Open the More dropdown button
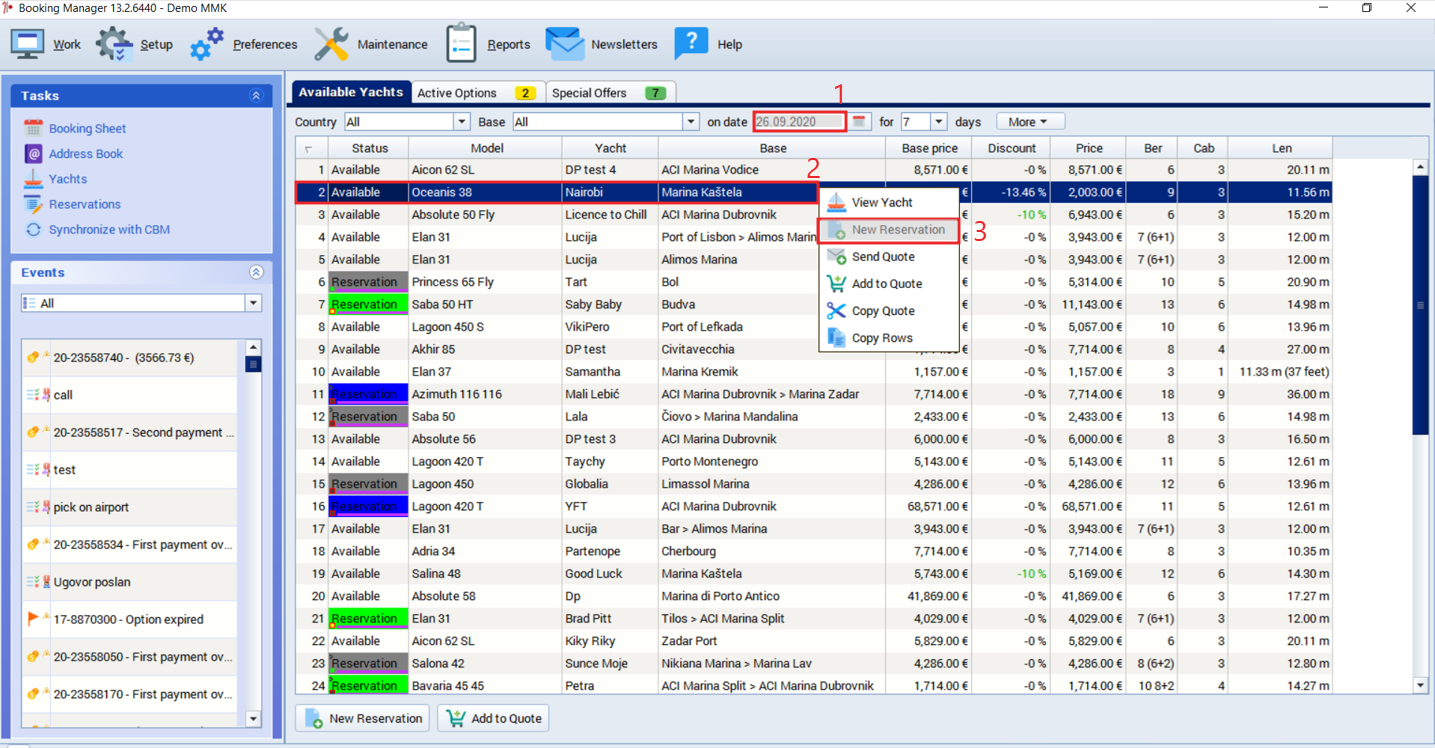The image size is (1435, 748). [x=1029, y=122]
